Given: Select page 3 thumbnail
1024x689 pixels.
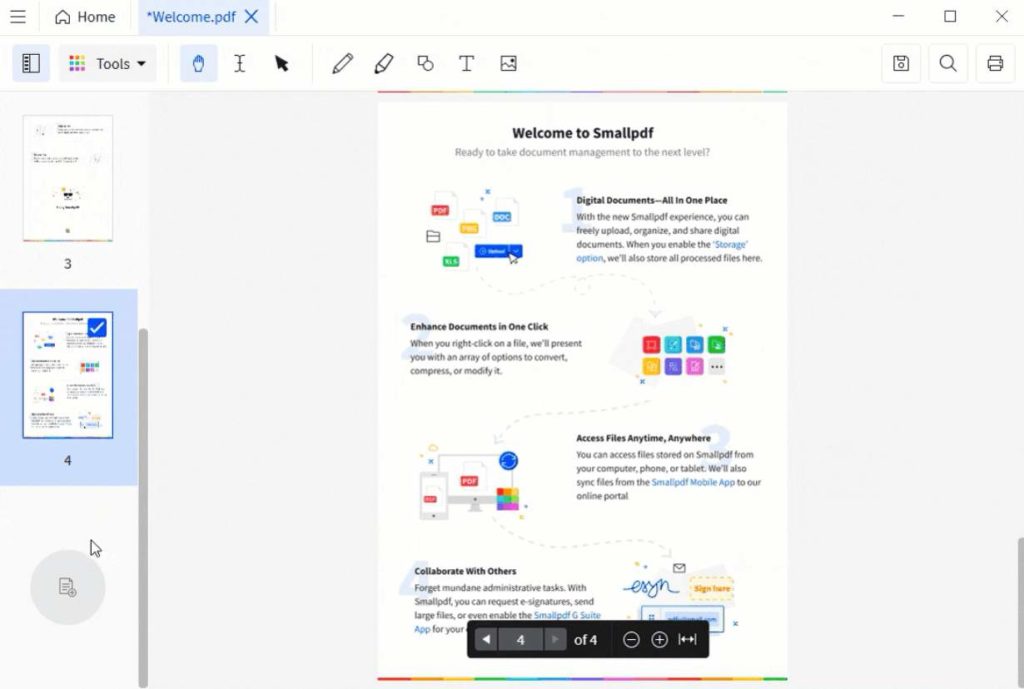Looking at the screenshot, I should pyautogui.click(x=68, y=178).
